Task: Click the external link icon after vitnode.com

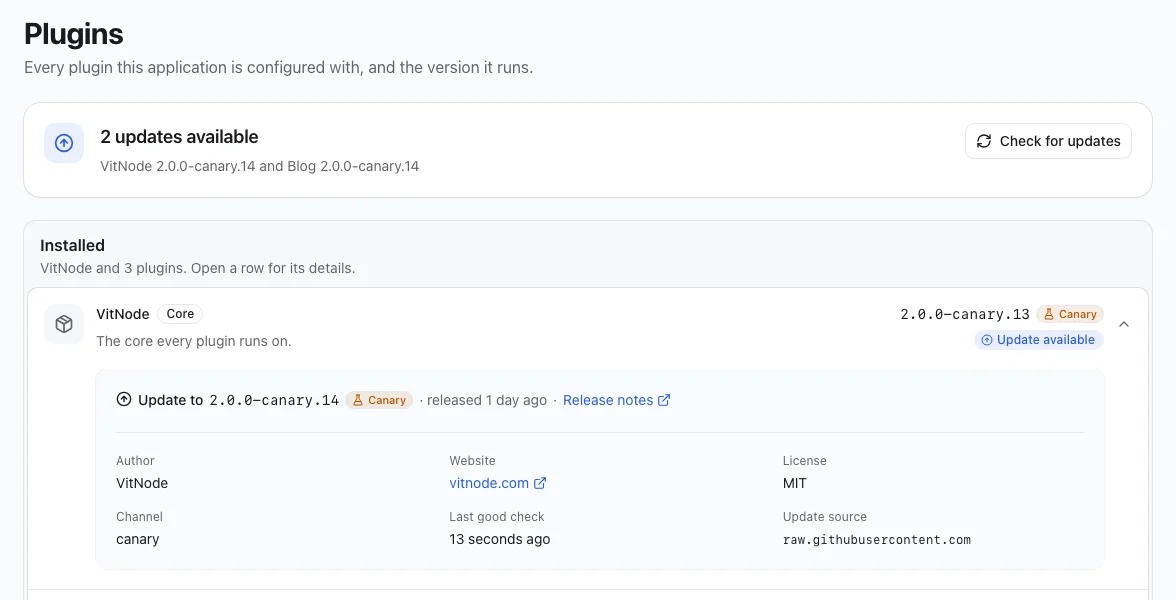Action: 540,483
